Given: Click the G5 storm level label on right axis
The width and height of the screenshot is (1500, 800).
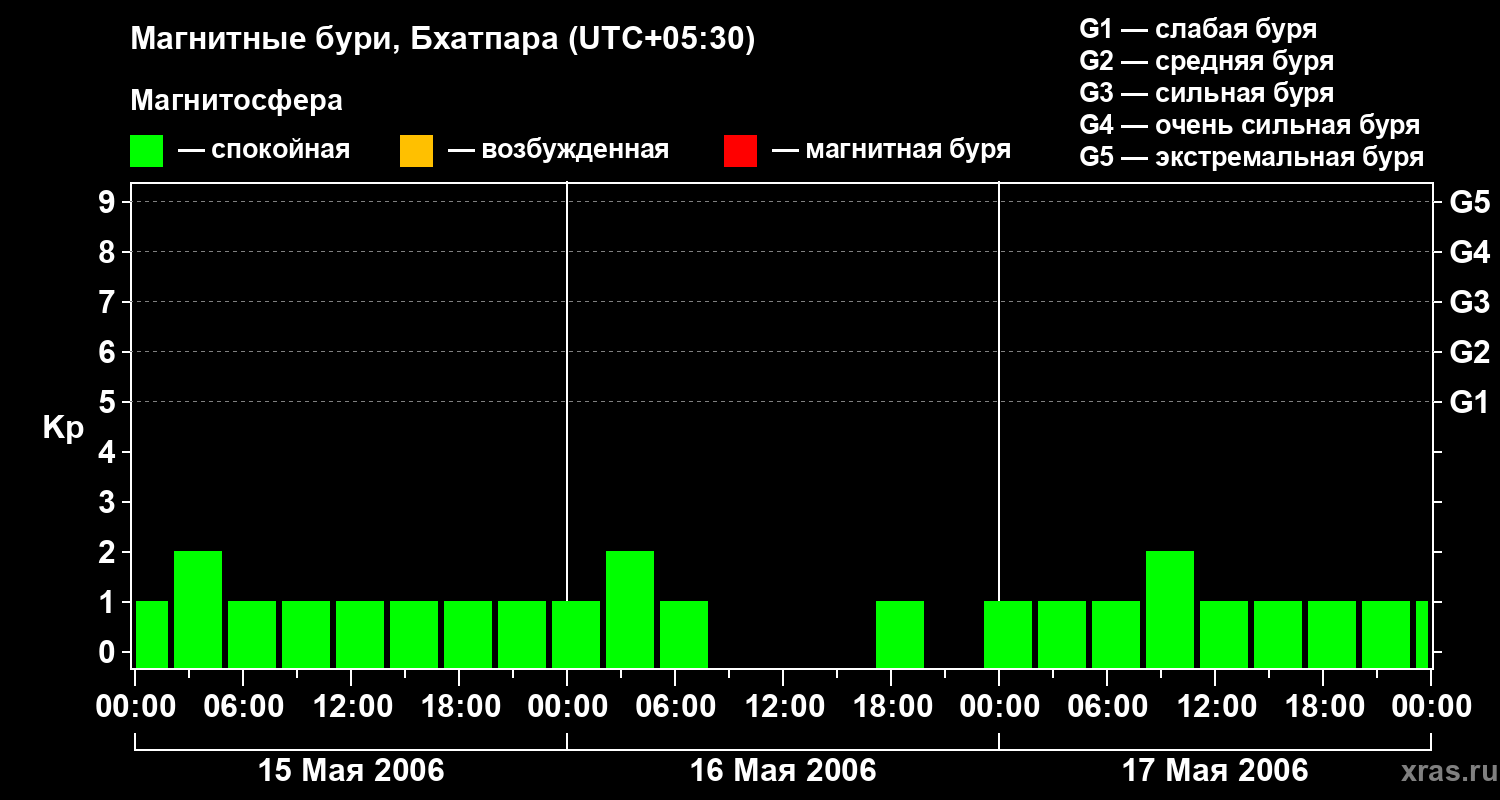Looking at the screenshot, I should (x=1469, y=202).
